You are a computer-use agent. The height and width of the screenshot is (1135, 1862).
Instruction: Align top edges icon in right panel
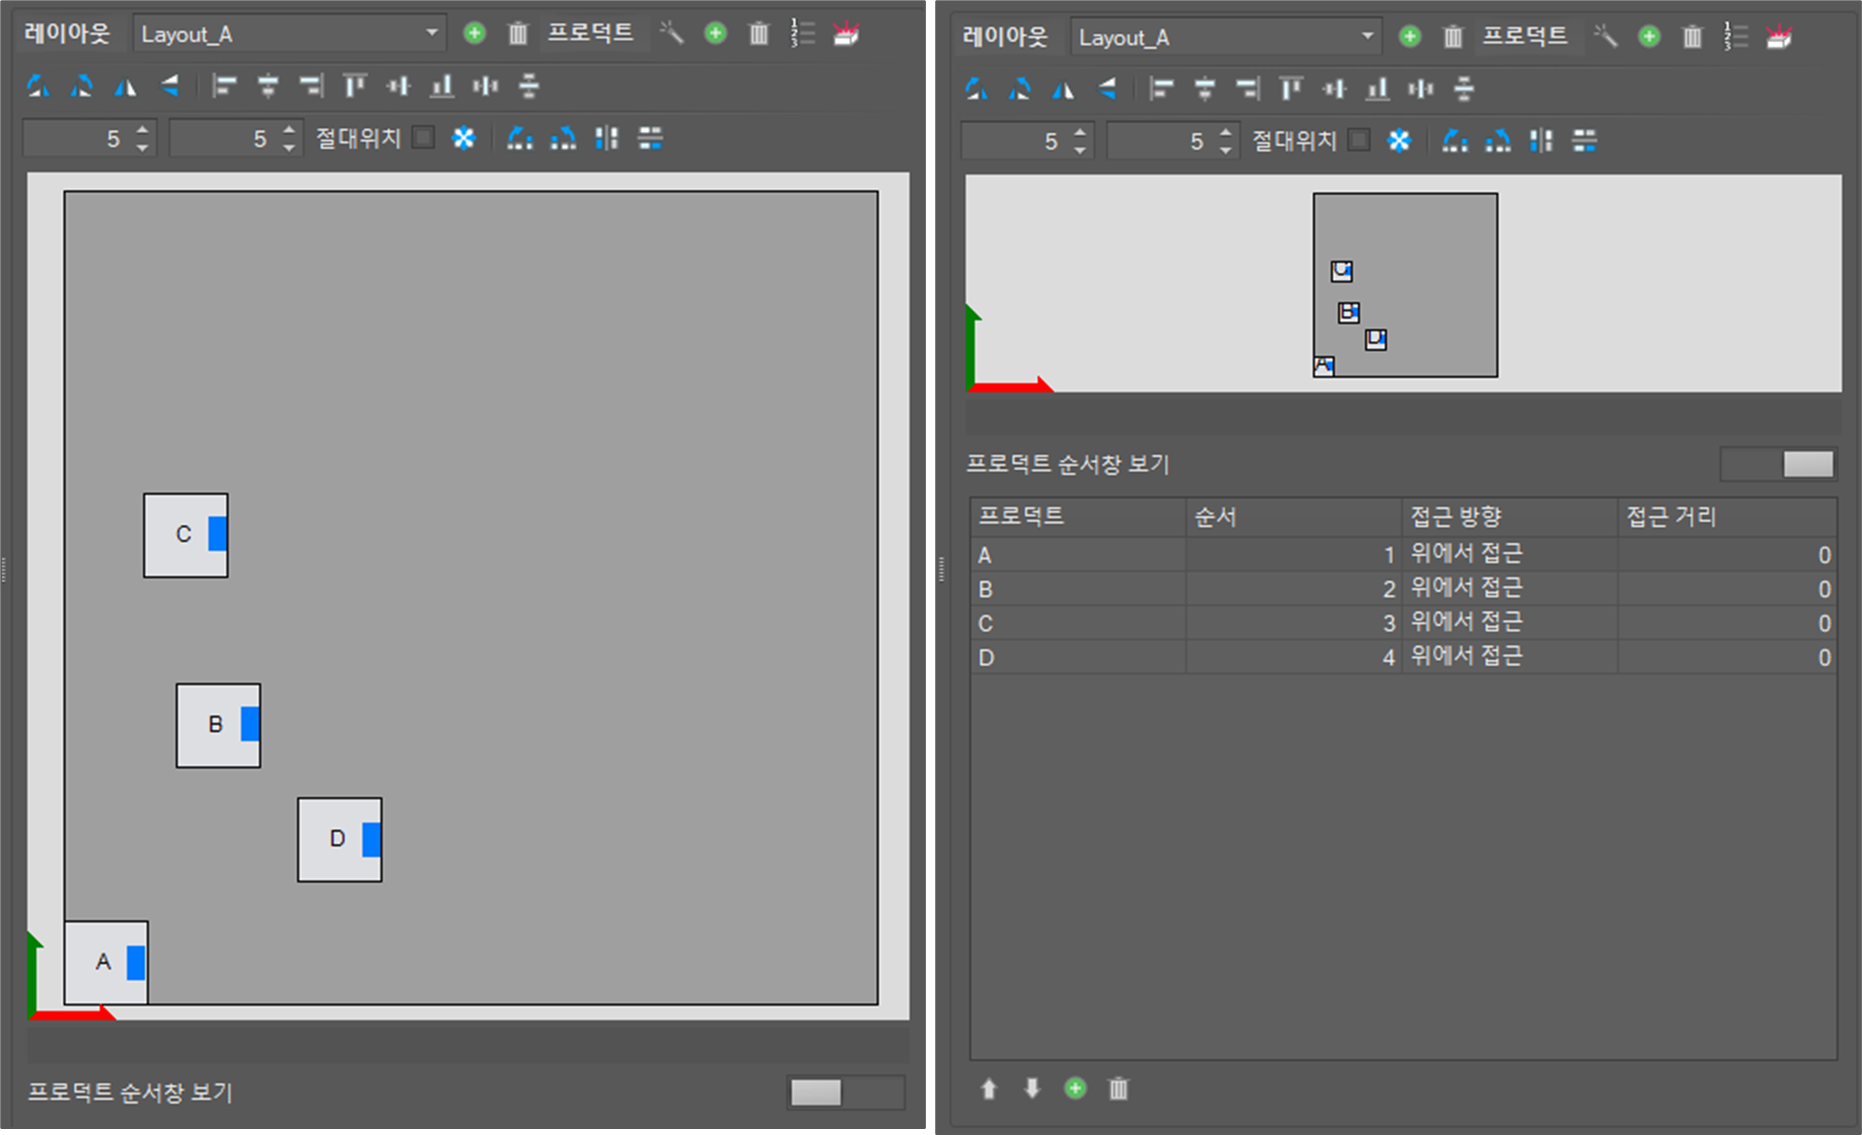click(1291, 90)
